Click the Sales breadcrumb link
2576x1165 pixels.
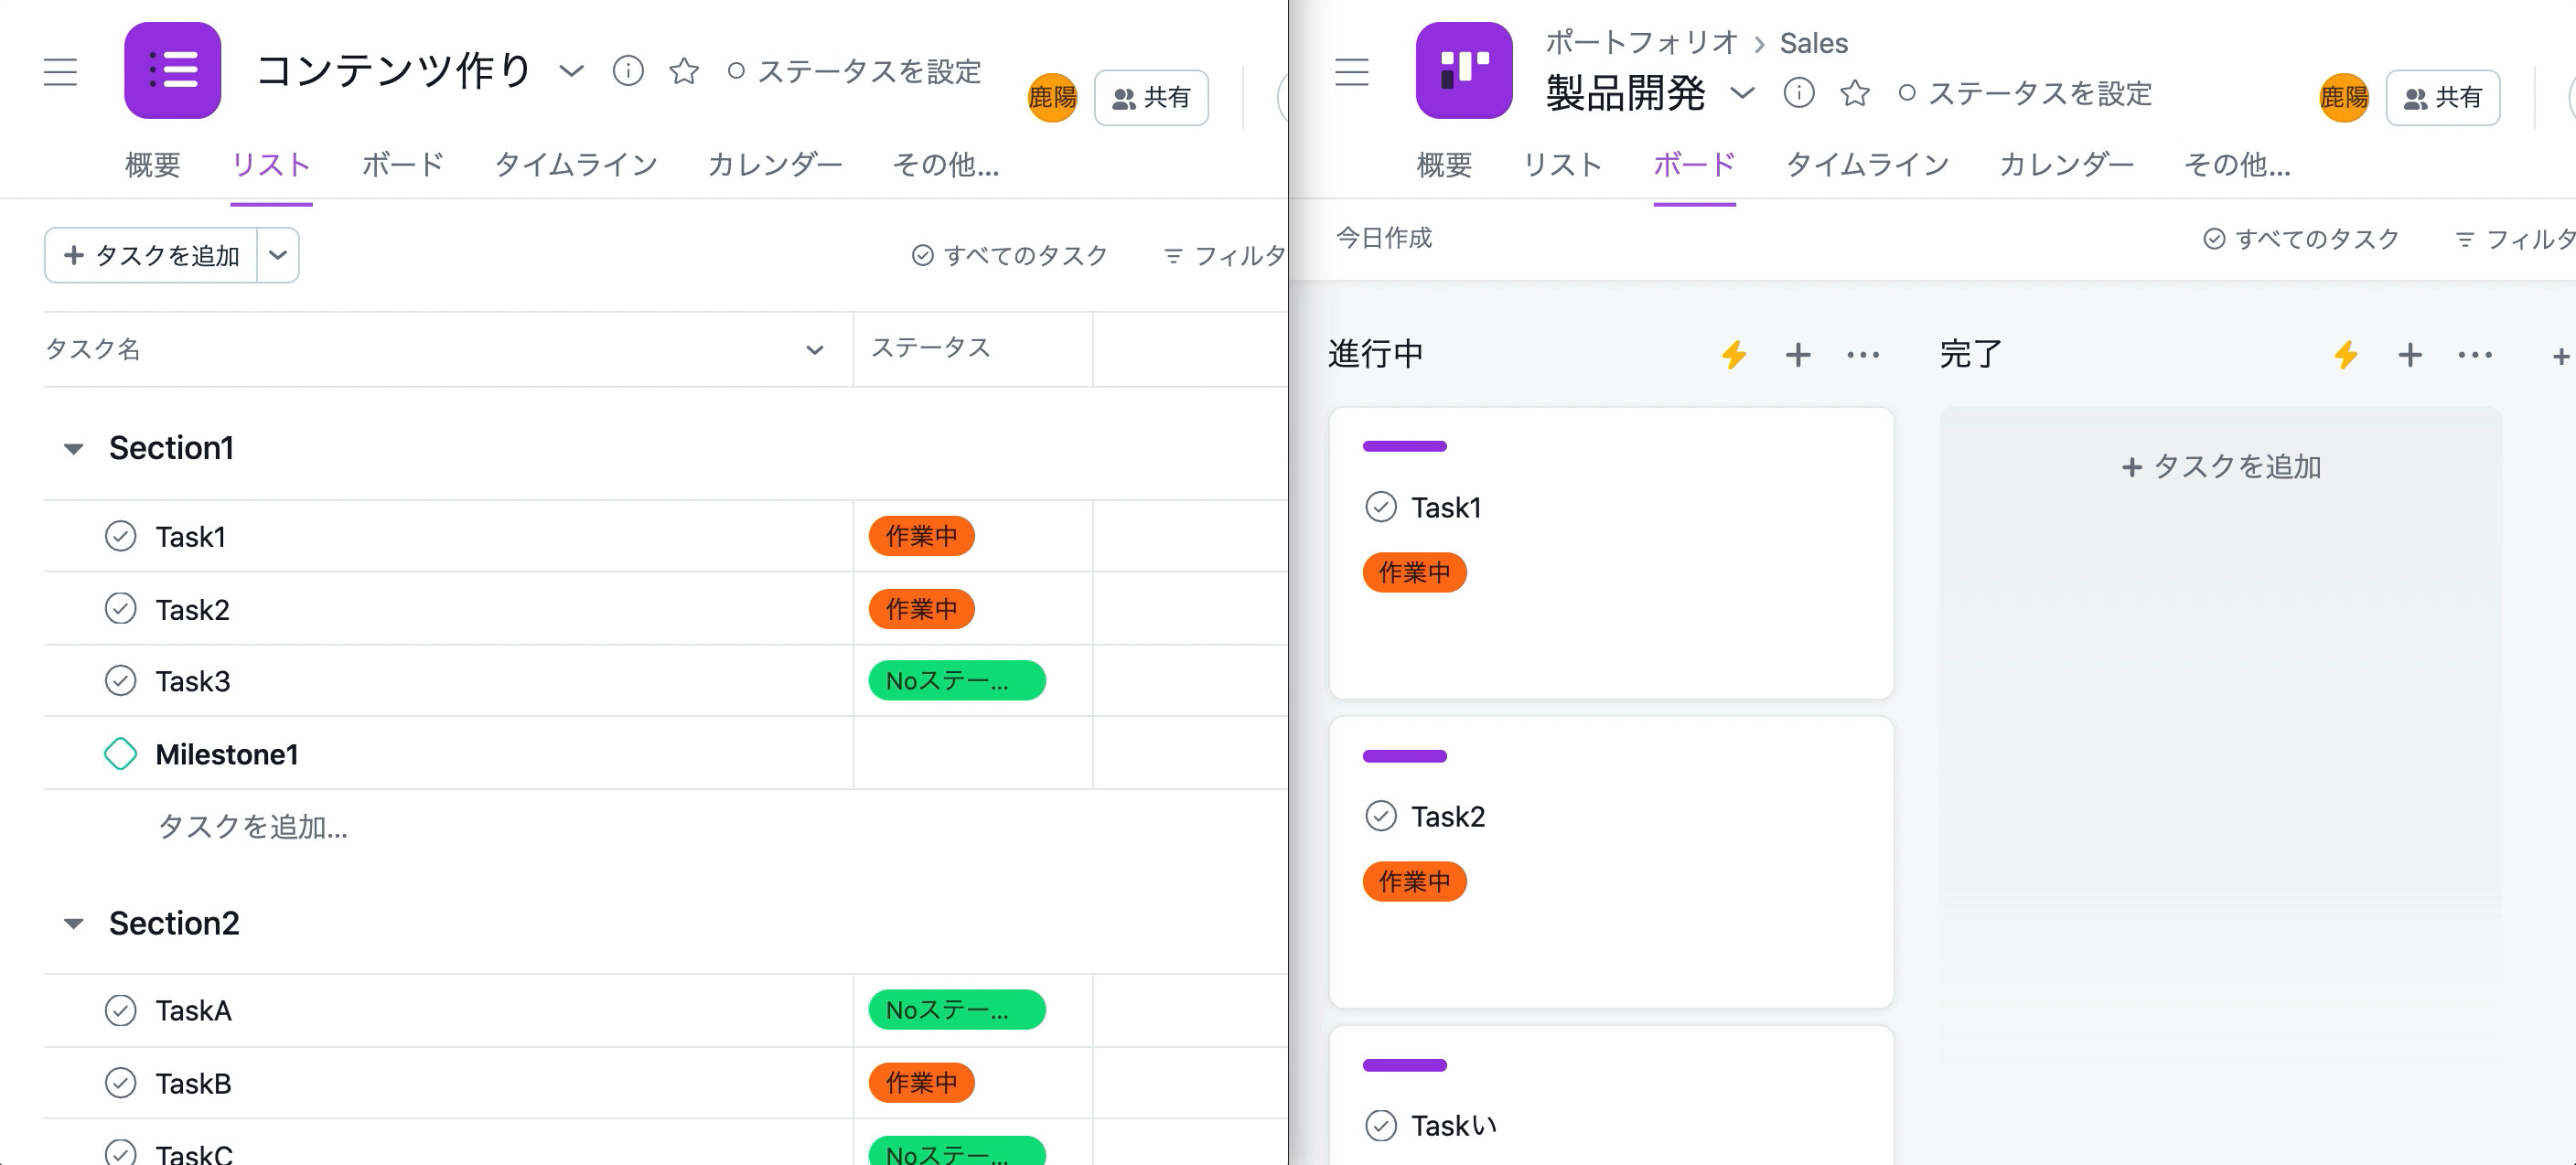click(x=1813, y=43)
